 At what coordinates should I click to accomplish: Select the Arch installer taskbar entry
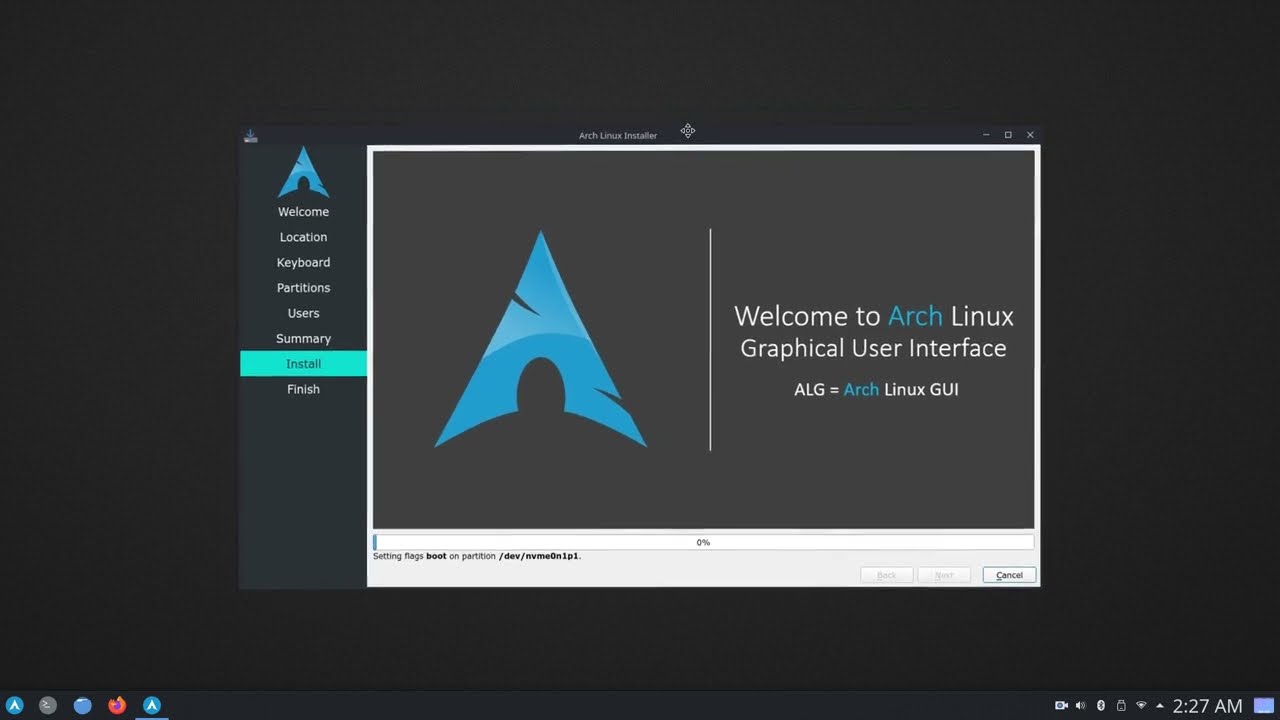[x=152, y=705]
